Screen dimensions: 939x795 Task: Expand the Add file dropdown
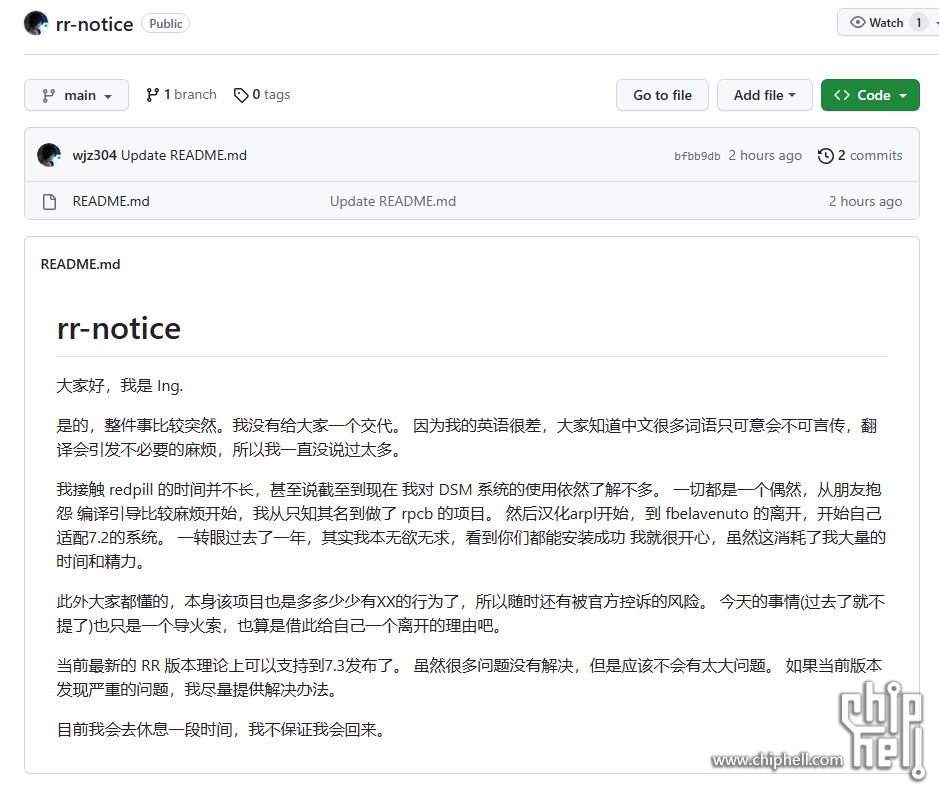pos(765,95)
